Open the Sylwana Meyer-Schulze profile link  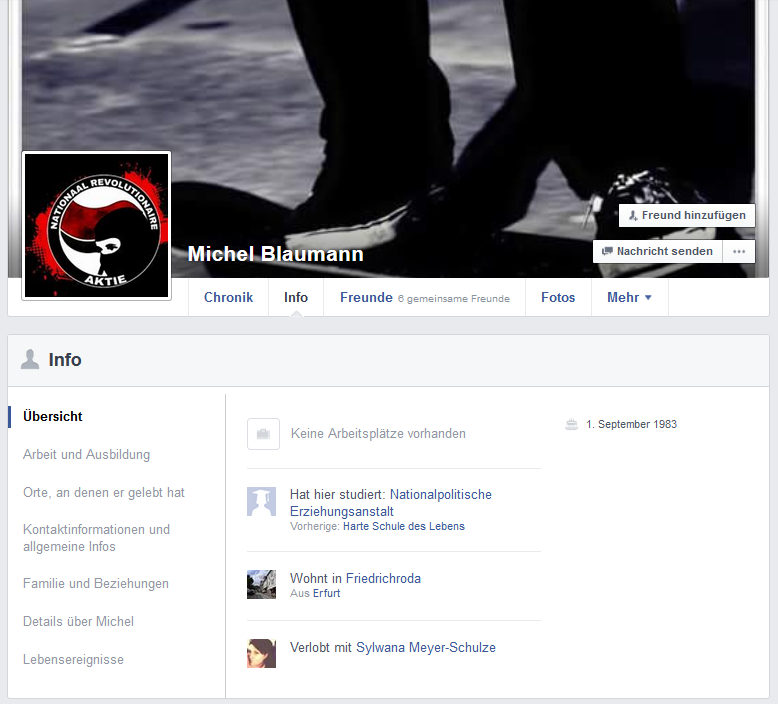426,648
